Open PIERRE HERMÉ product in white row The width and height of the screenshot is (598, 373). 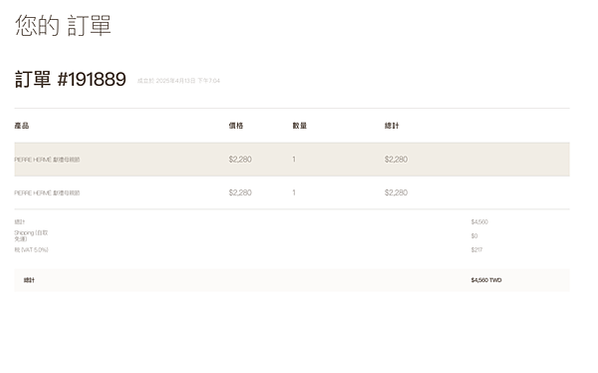click(x=47, y=193)
